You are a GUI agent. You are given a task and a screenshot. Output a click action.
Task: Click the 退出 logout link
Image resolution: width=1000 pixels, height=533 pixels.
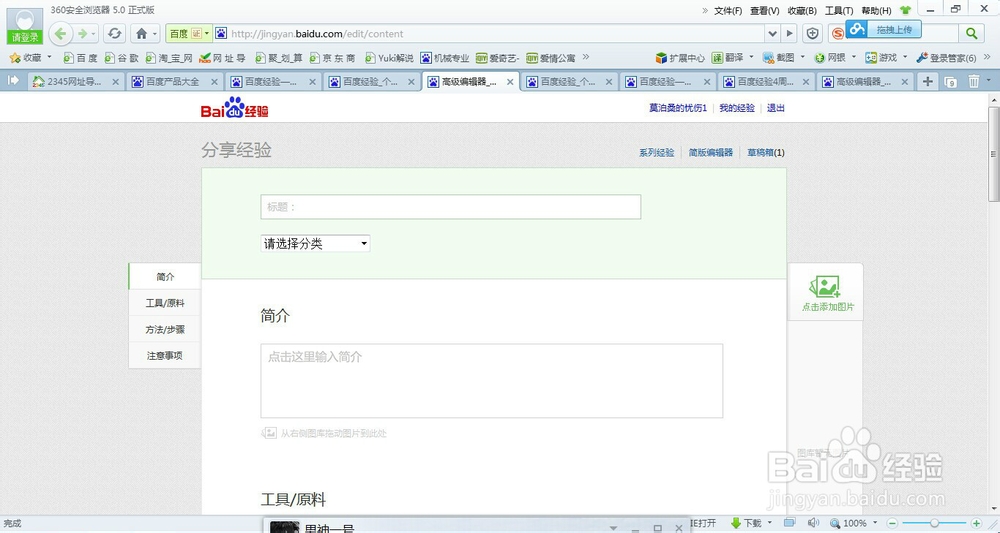776,108
